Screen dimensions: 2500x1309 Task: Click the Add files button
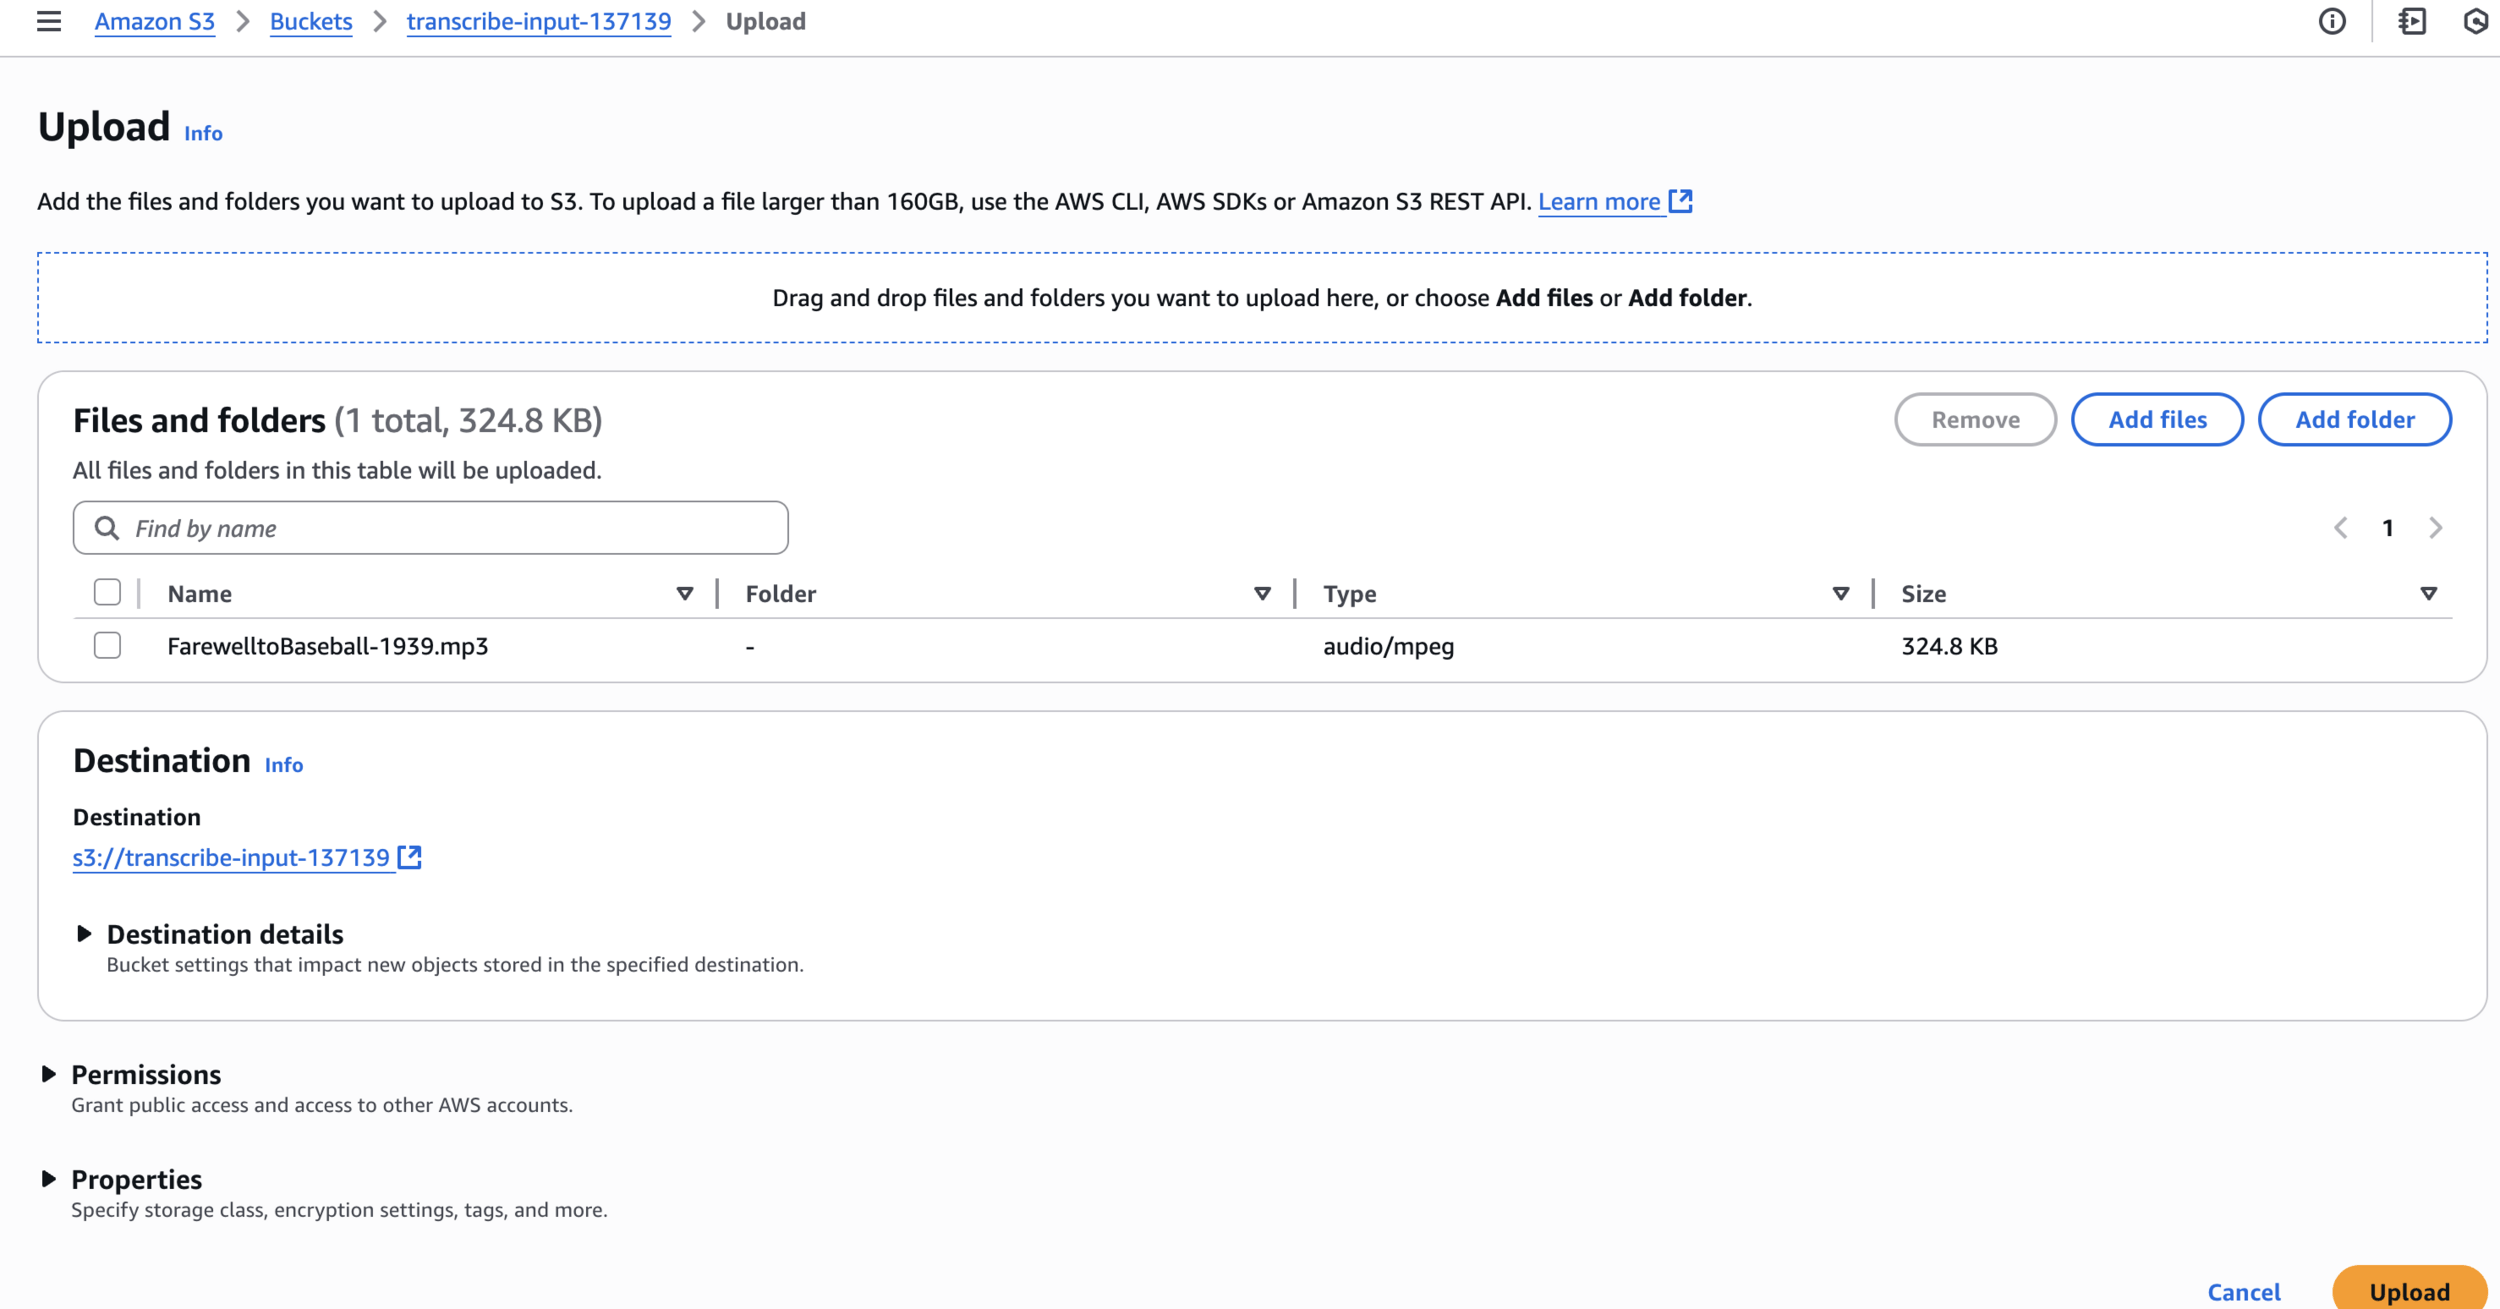point(2157,419)
